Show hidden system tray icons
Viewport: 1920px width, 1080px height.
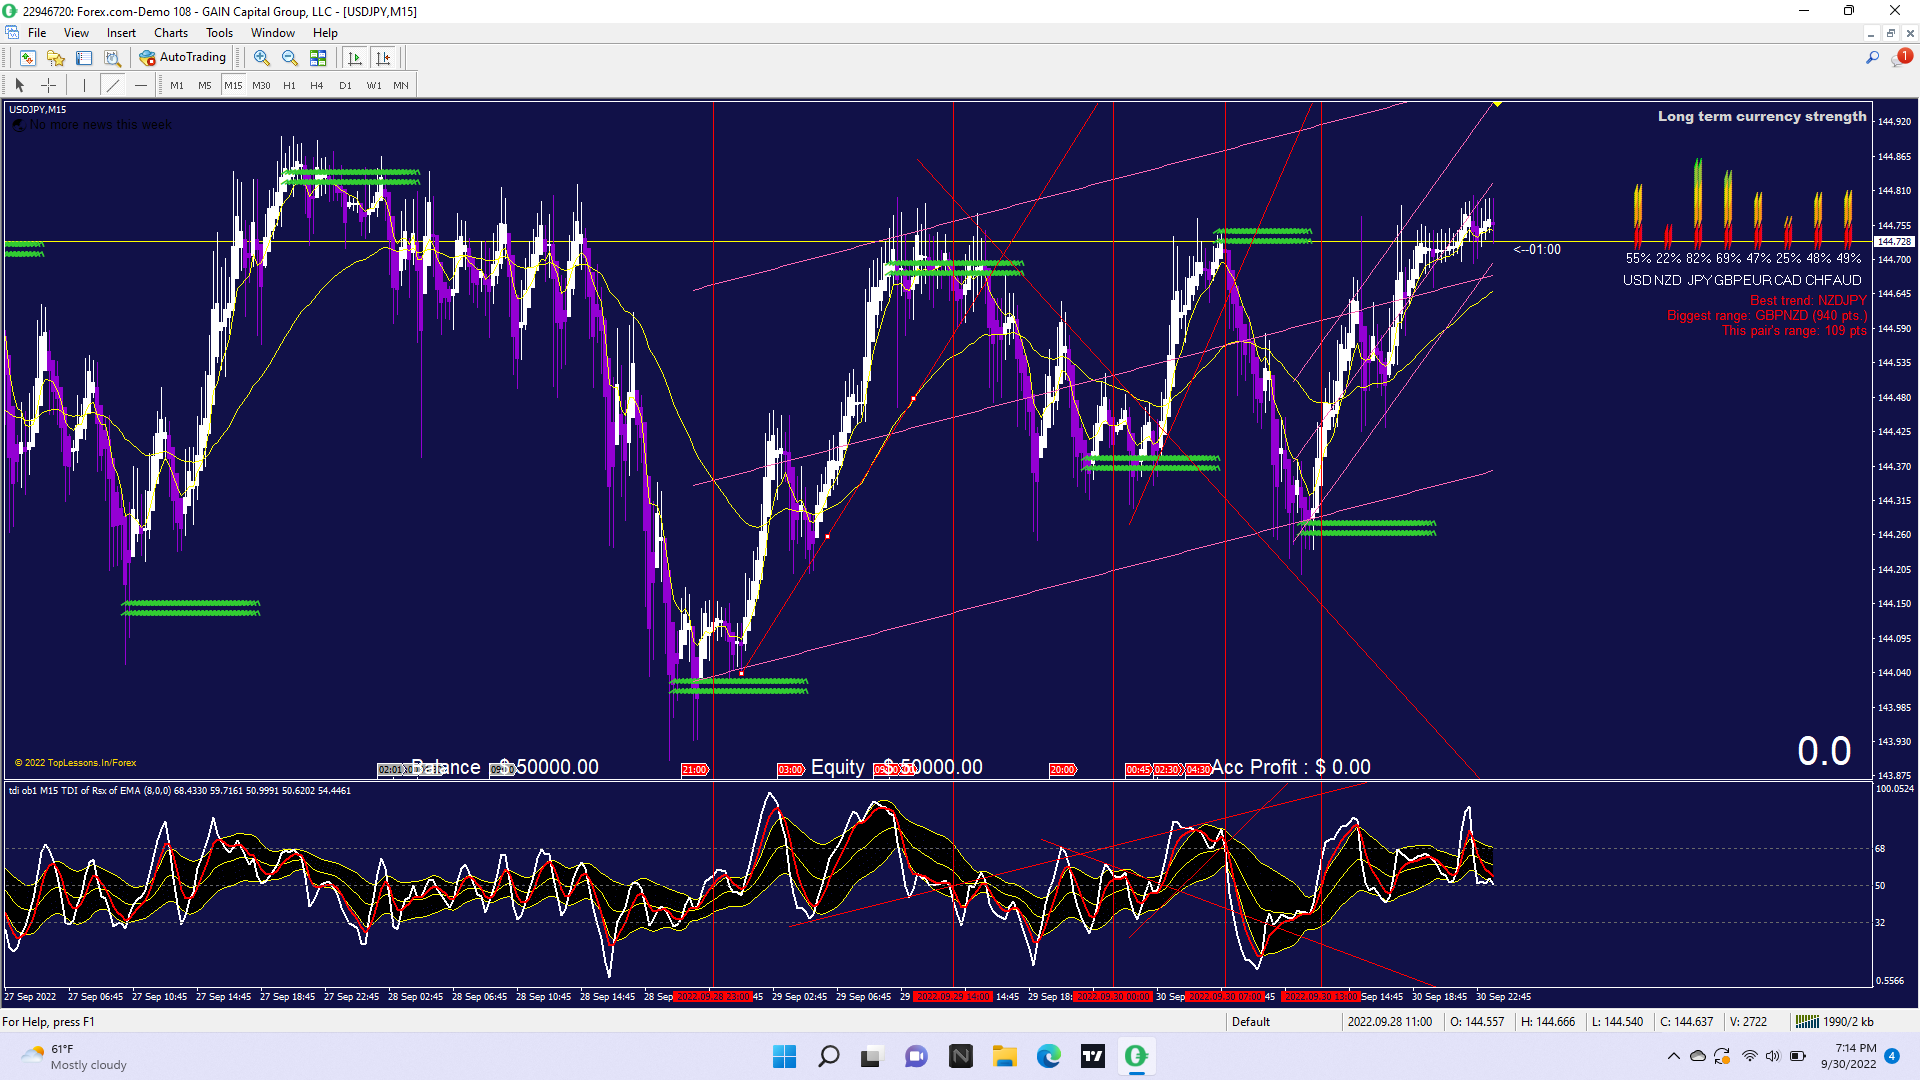[x=1673, y=1056]
